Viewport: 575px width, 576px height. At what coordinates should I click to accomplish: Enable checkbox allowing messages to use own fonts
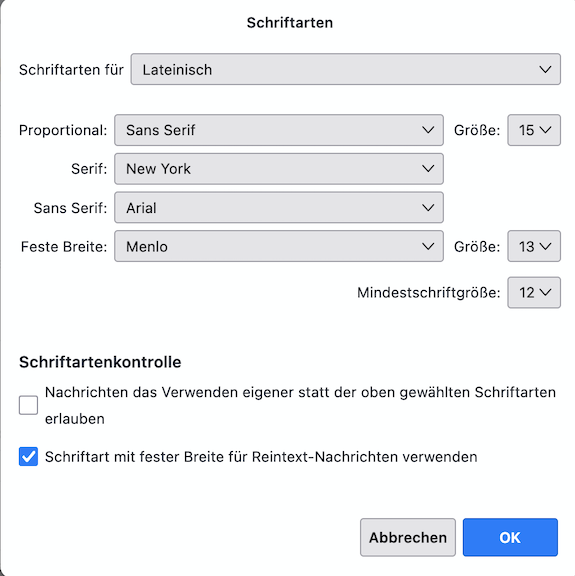pos(28,405)
